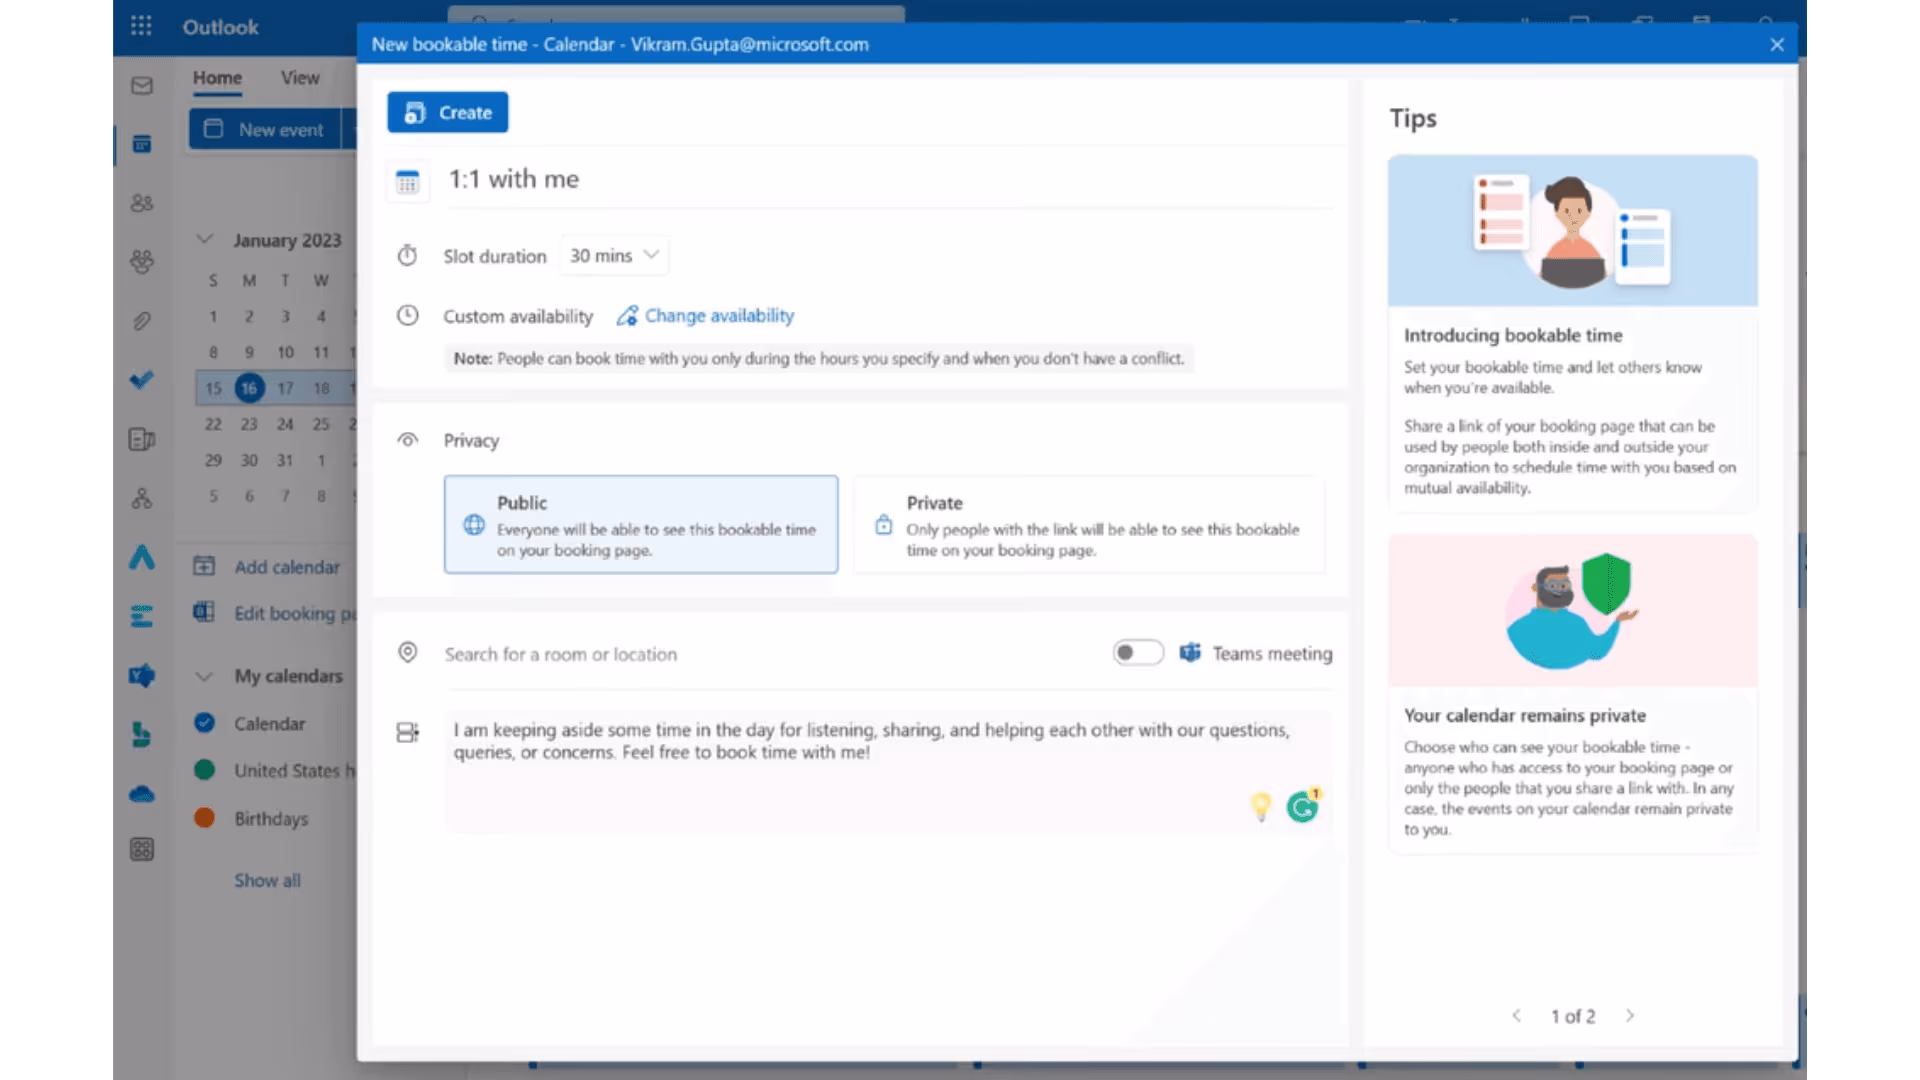Click Search for a room or location field
This screenshot has height=1080, width=1920.
[x=770, y=654]
